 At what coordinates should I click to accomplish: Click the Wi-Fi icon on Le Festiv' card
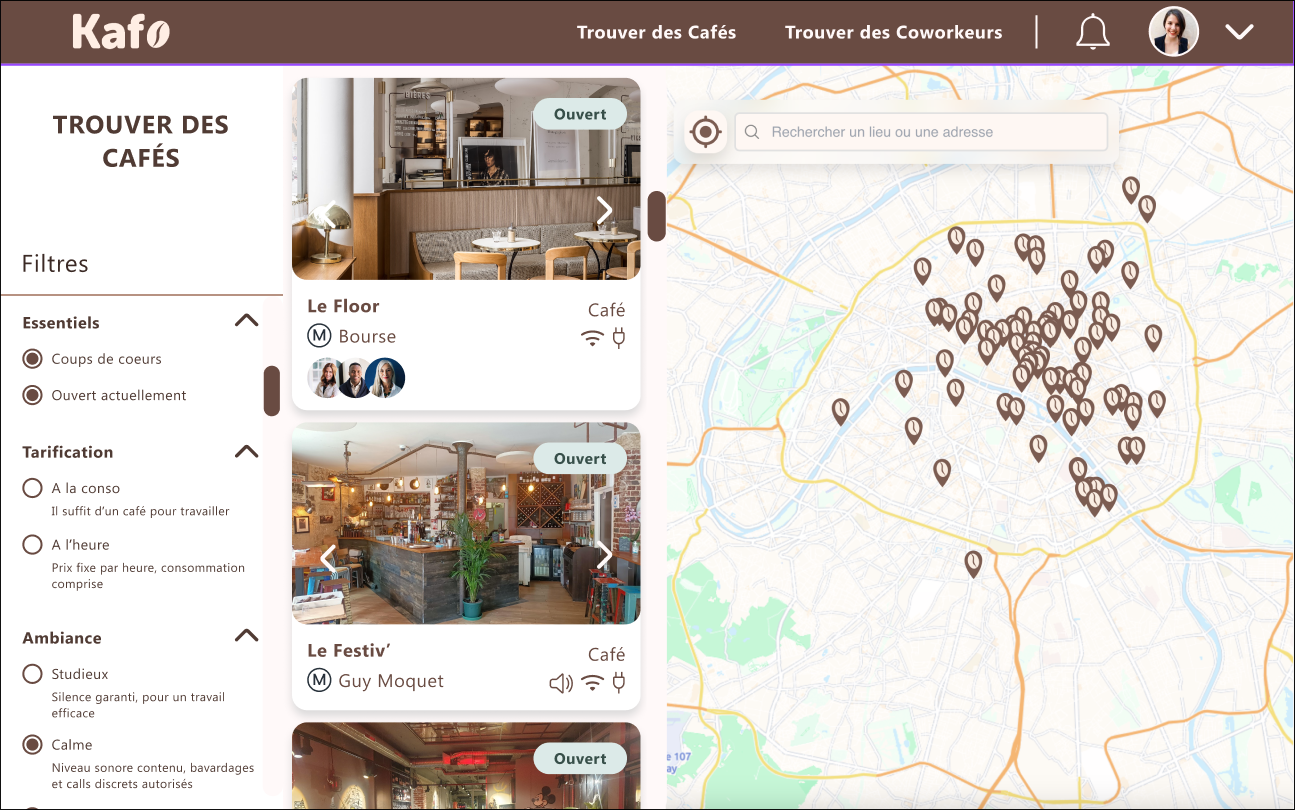(x=593, y=683)
